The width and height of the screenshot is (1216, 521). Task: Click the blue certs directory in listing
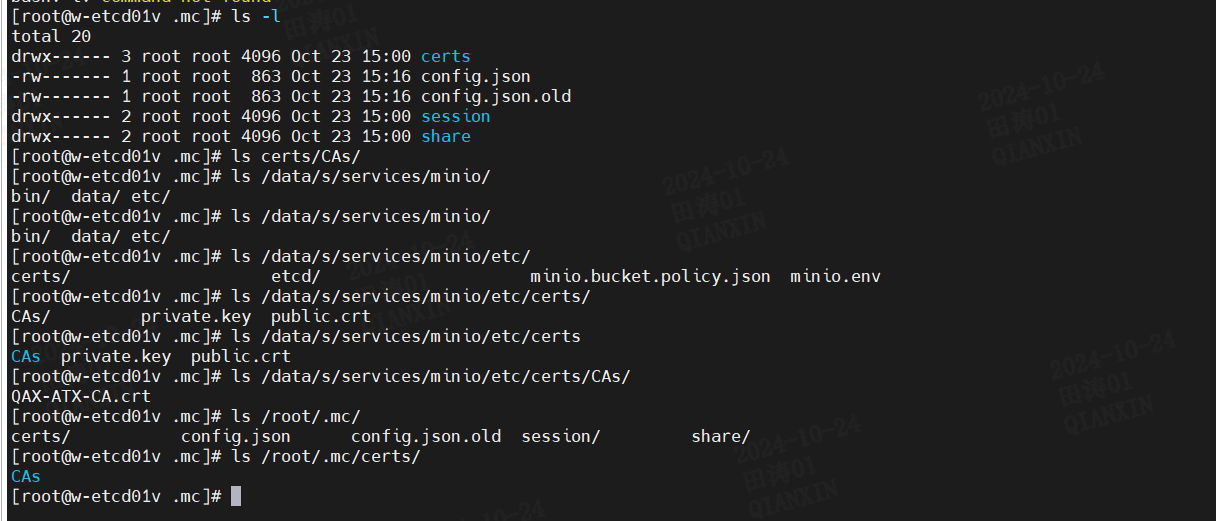(x=446, y=56)
